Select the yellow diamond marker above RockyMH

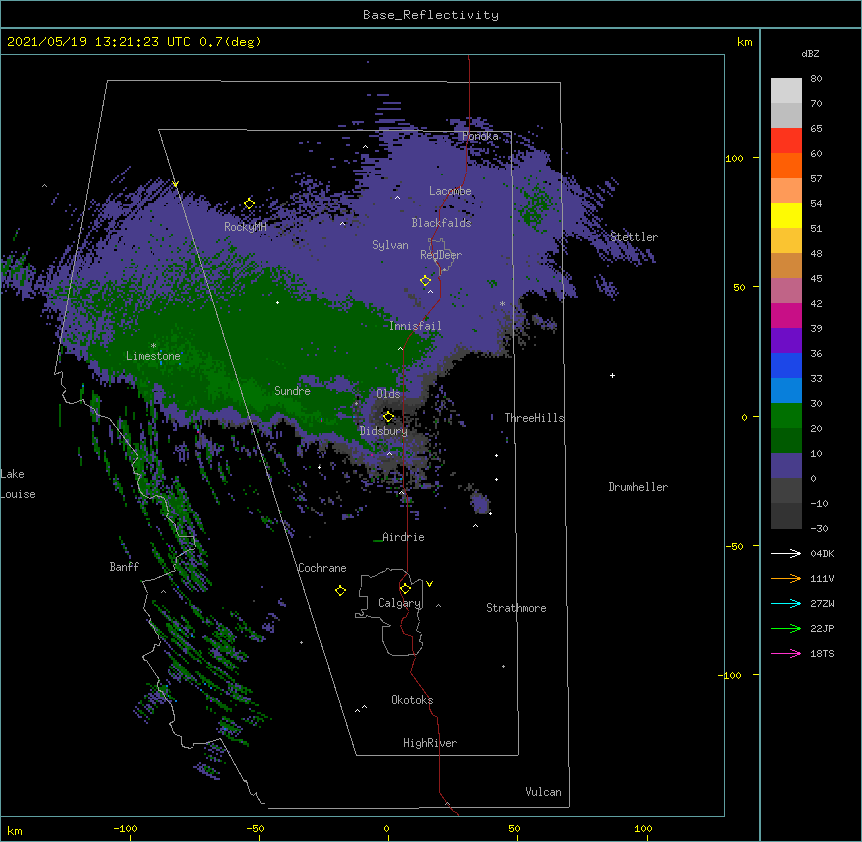coord(249,204)
